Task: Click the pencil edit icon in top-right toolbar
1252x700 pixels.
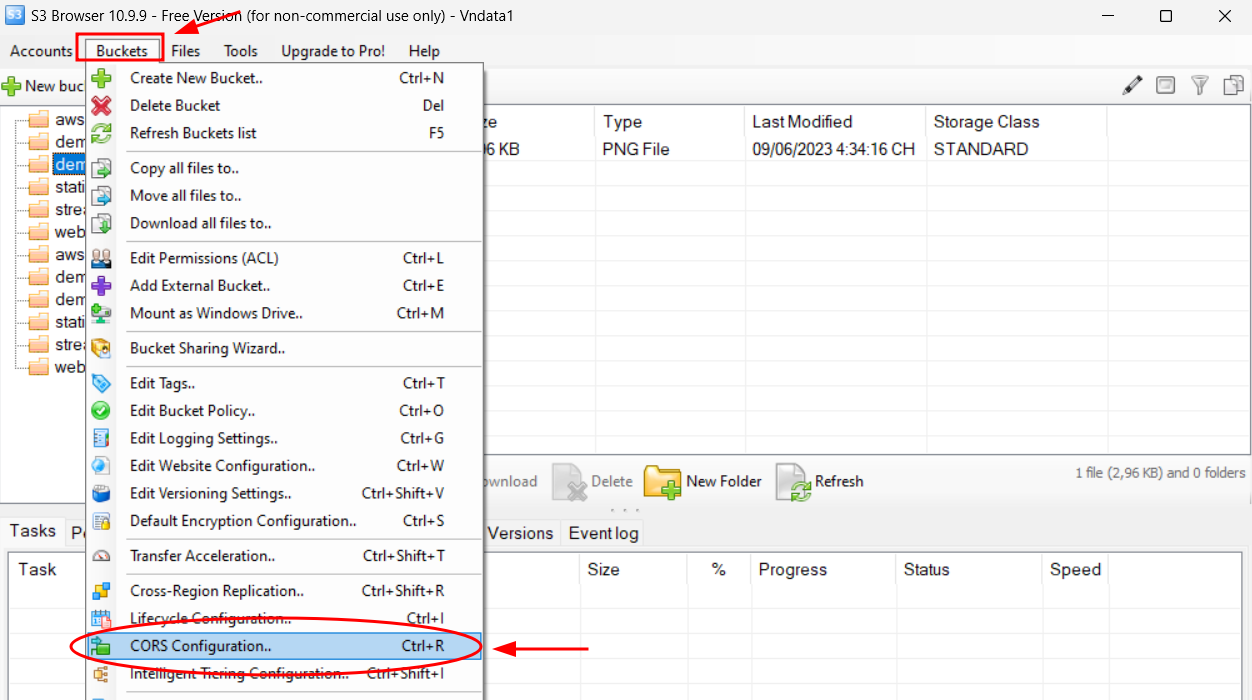Action: click(x=1132, y=86)
